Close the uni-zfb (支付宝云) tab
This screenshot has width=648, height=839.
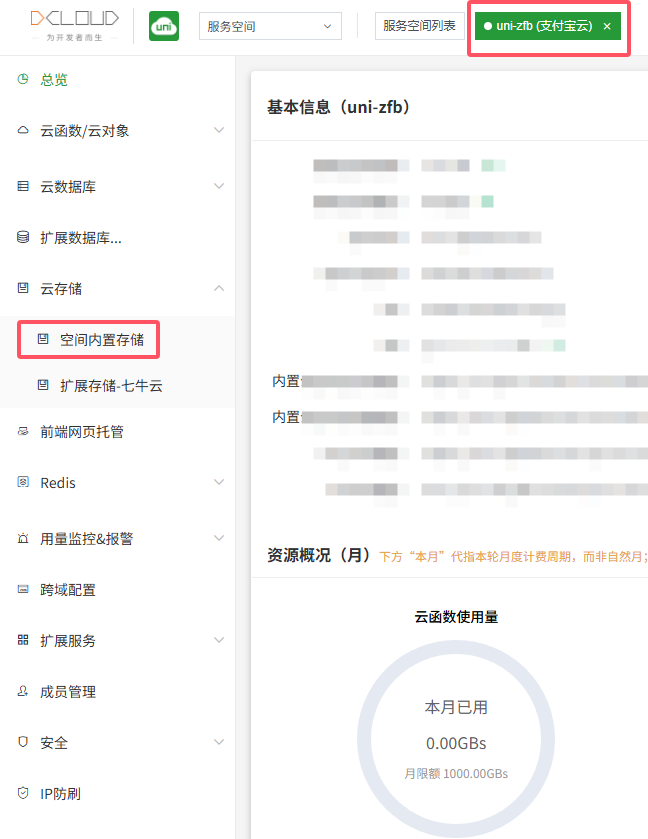click(607, 26)
